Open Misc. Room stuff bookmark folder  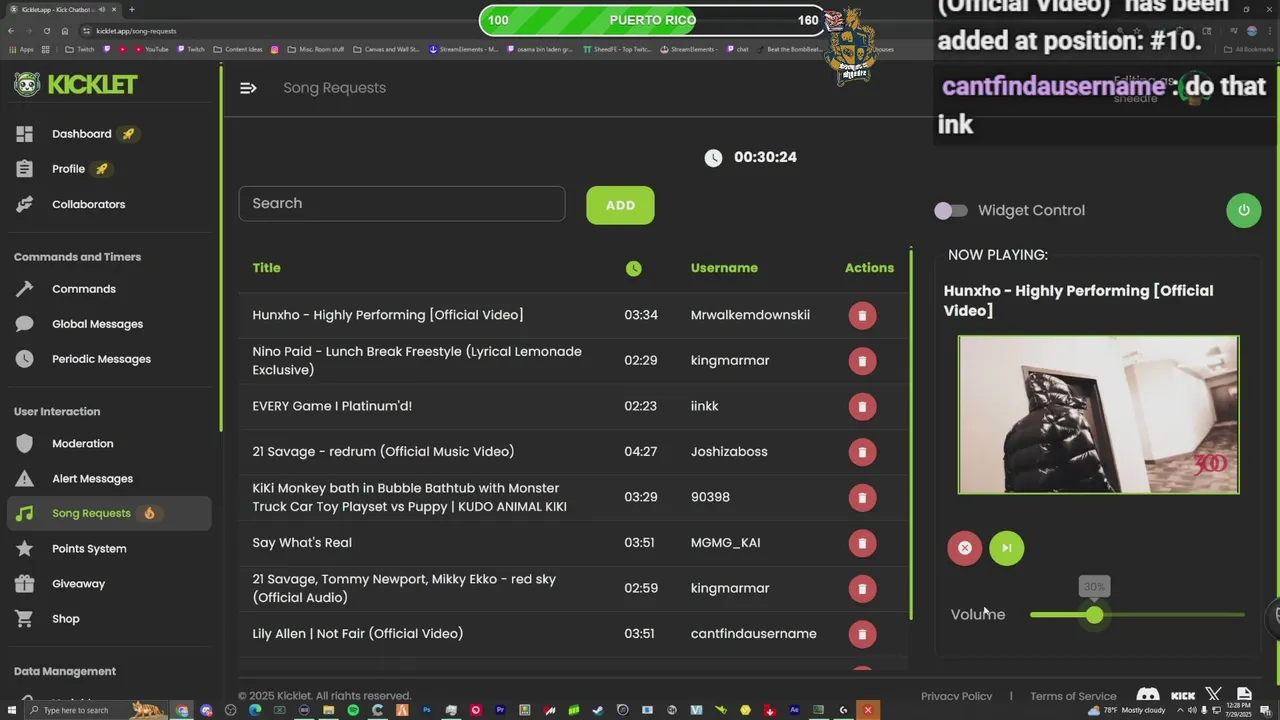click(315, 49)
